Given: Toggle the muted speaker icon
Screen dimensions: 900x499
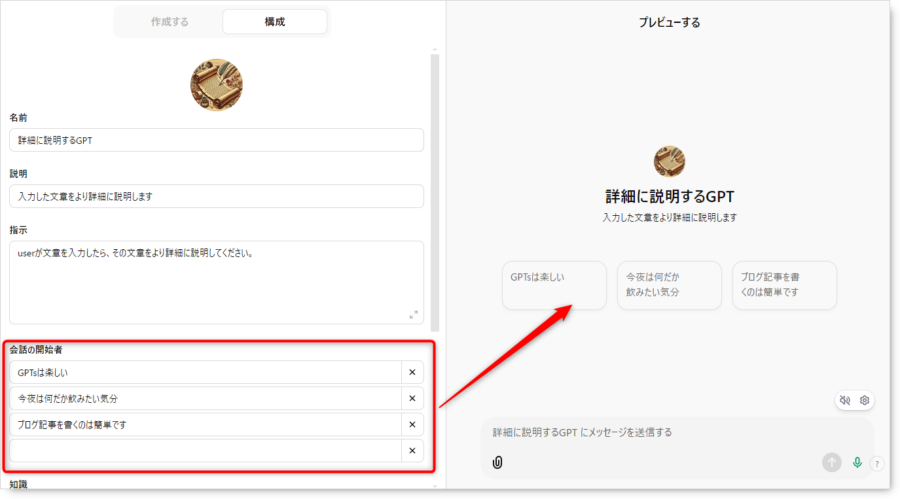Looking at the screenshot, I should click(845, 400).
